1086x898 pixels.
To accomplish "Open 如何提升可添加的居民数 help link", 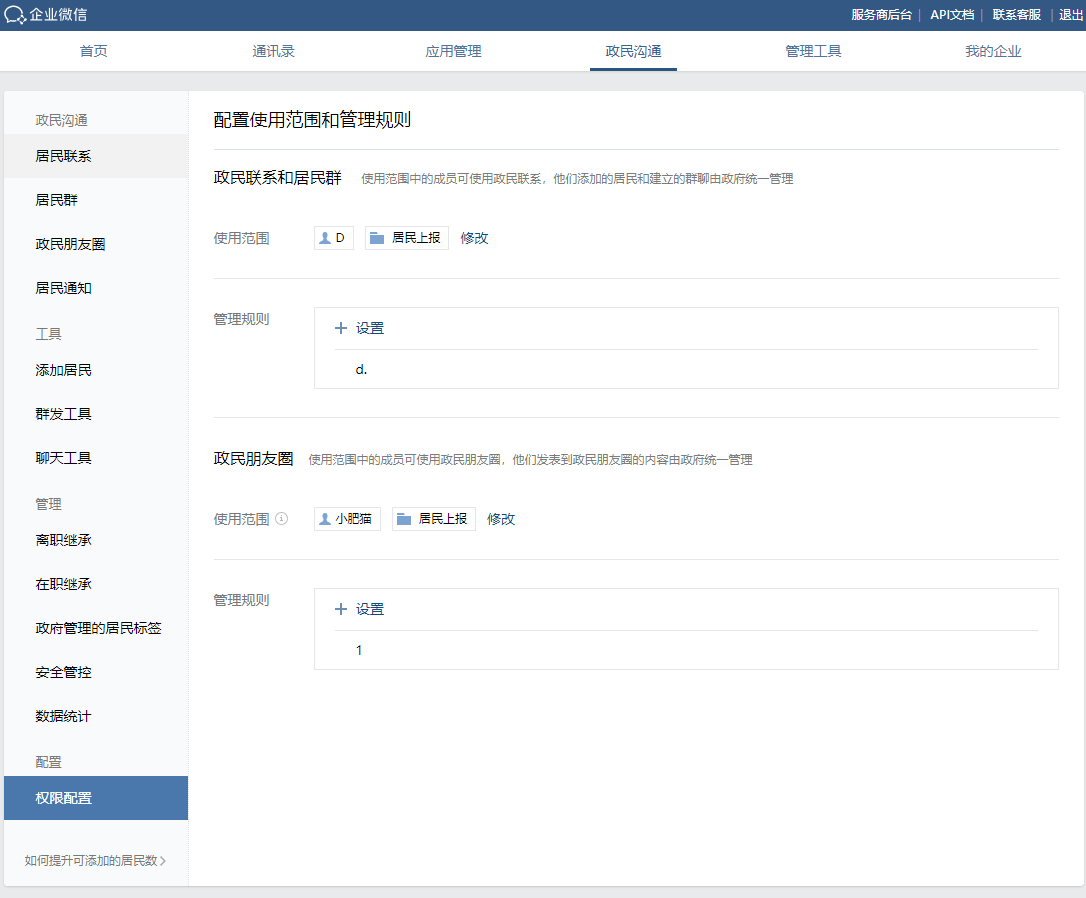I will [x=95, y=861].
